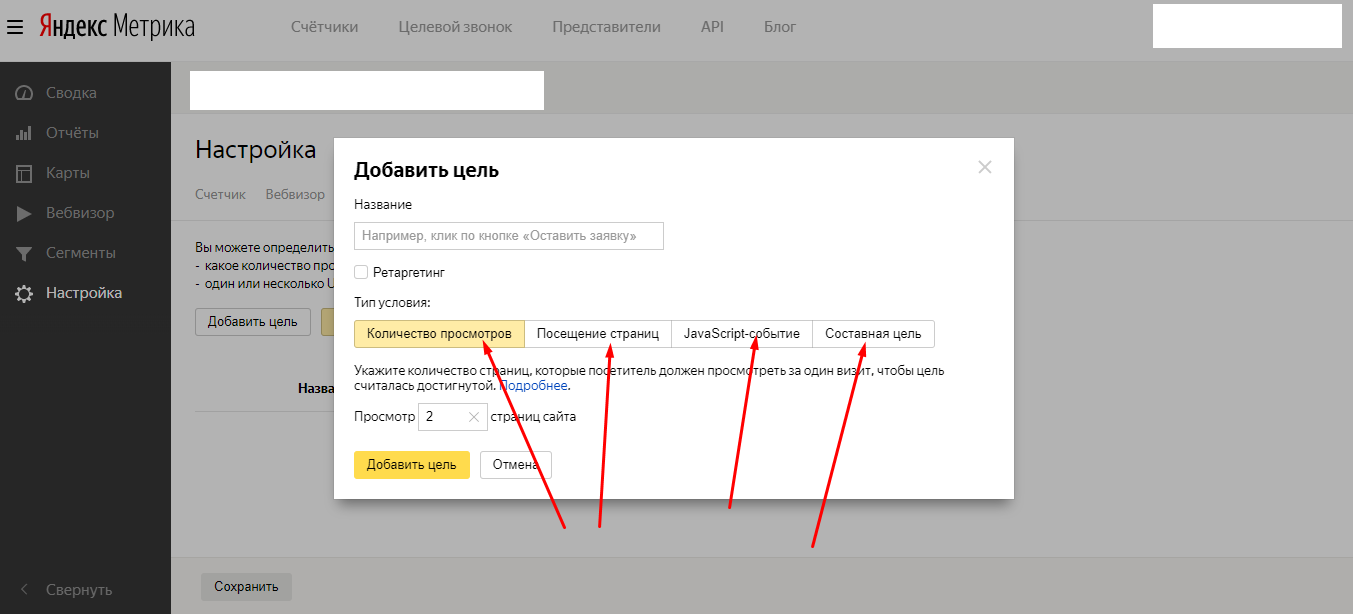Click the Сводка gauge icon
The image size is (1353, 614).
click(x=25, y=93)
